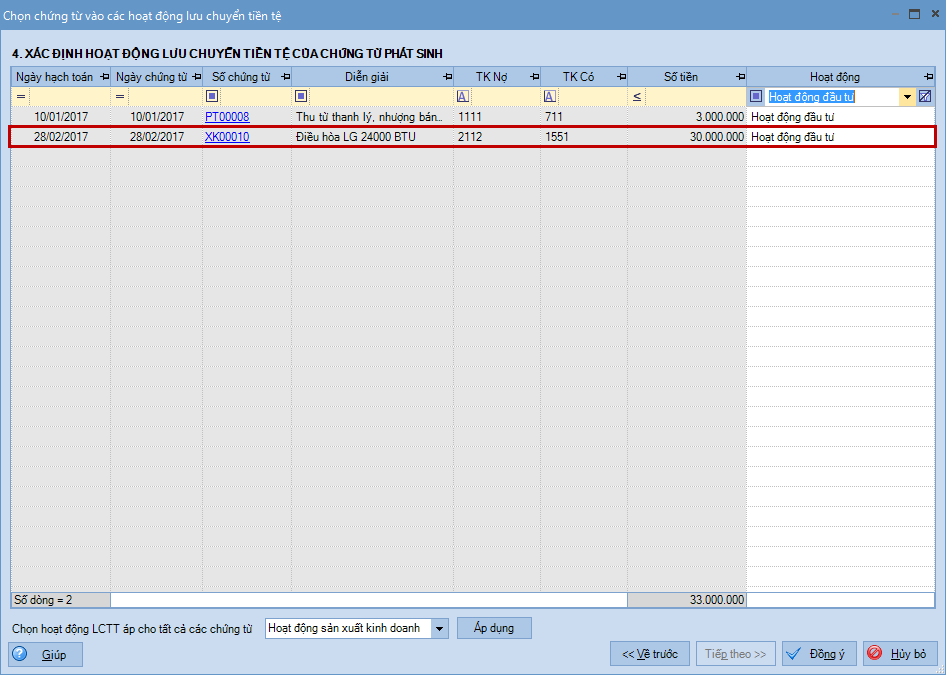Image resolution: width=946 pixels, height=675 pixels.
Task: Go back with the Về trước button
Action: (x=649, y=654)
